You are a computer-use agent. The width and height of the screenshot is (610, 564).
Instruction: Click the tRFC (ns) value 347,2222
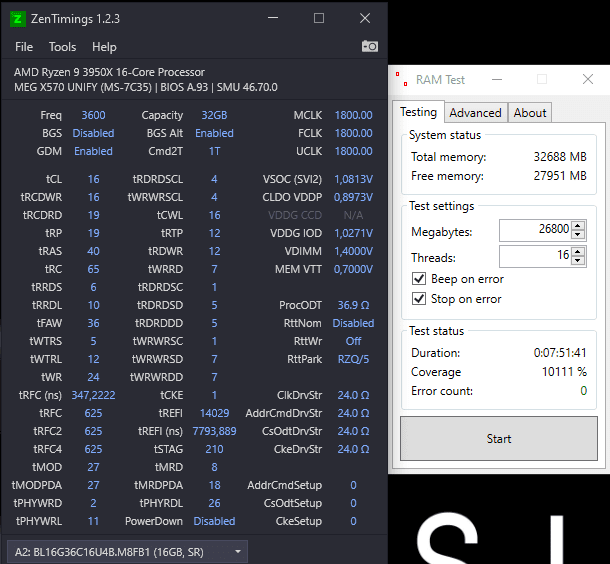click(93, 395)
